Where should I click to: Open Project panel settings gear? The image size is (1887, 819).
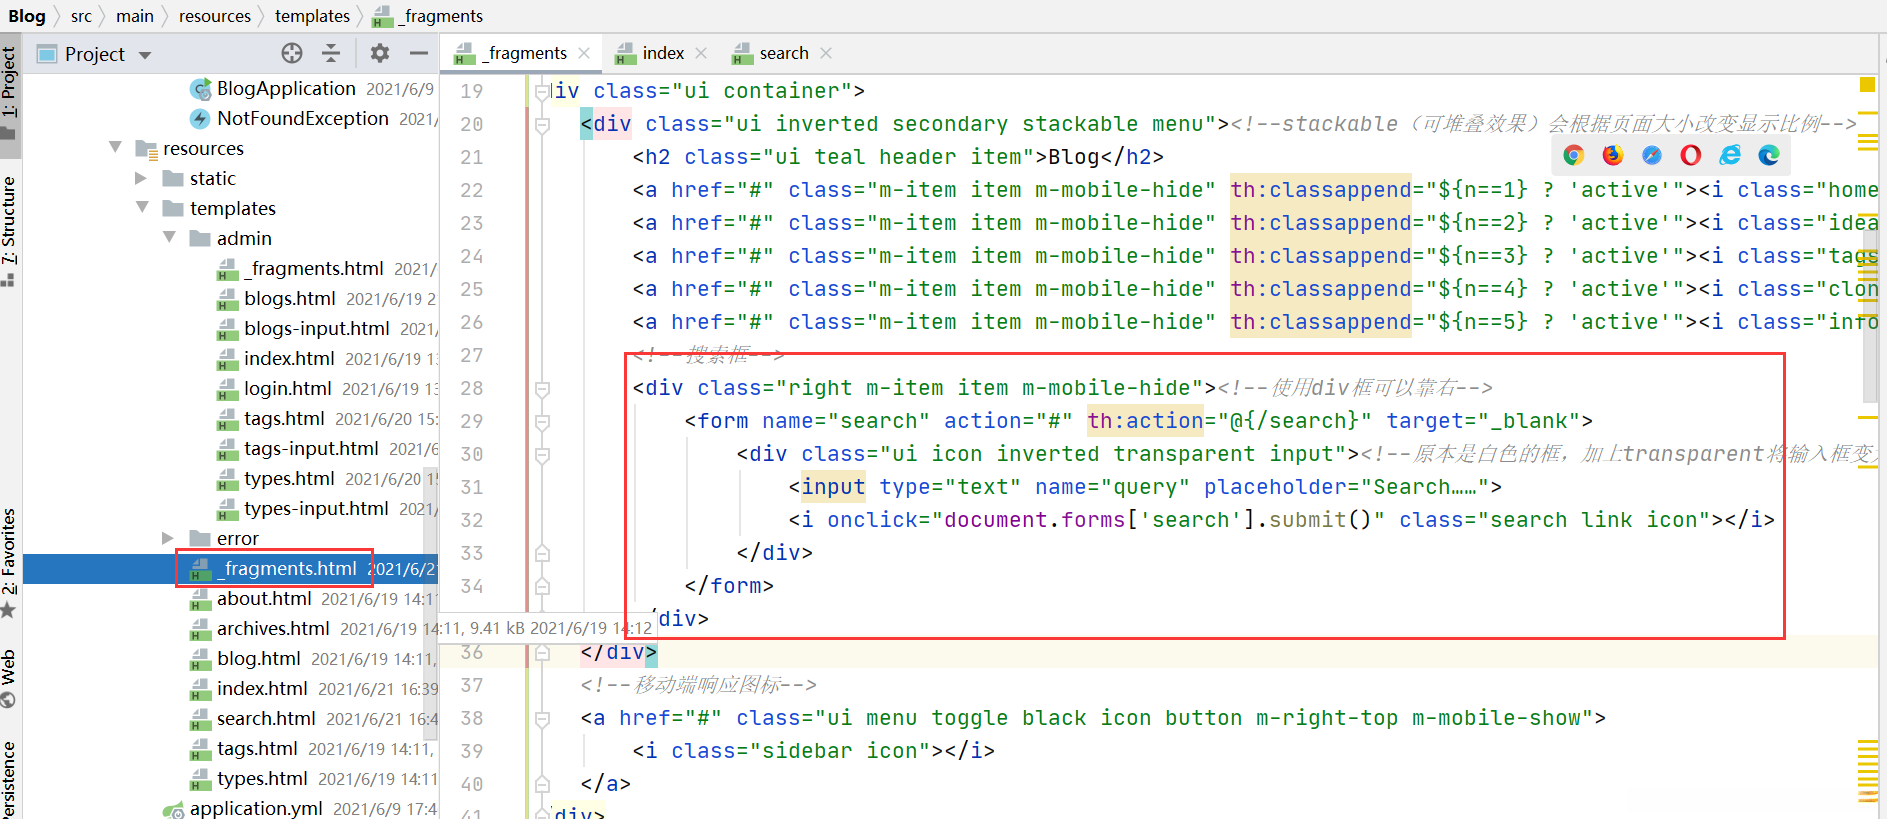[x=380, y=53]
